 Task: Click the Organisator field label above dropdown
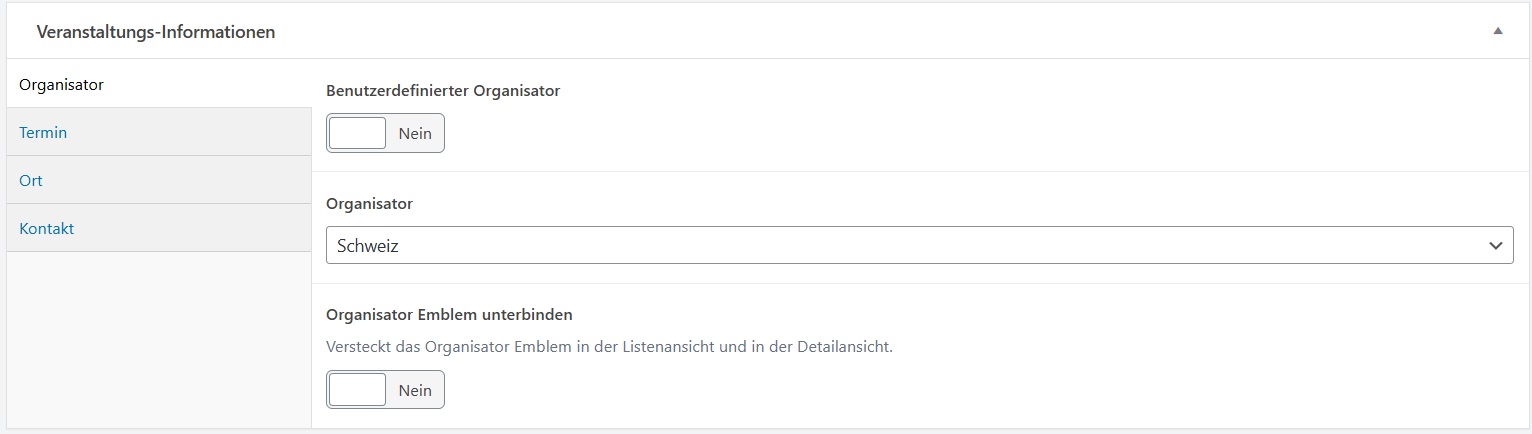click(369, 203)
